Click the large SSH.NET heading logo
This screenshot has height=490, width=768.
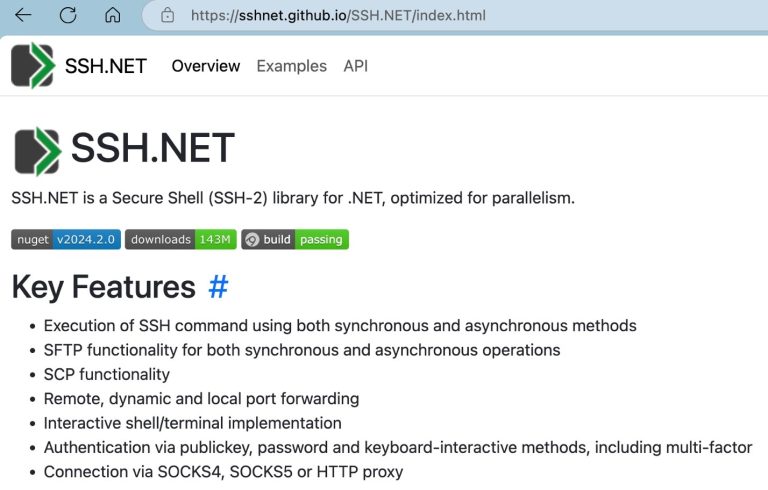point(37,151)
